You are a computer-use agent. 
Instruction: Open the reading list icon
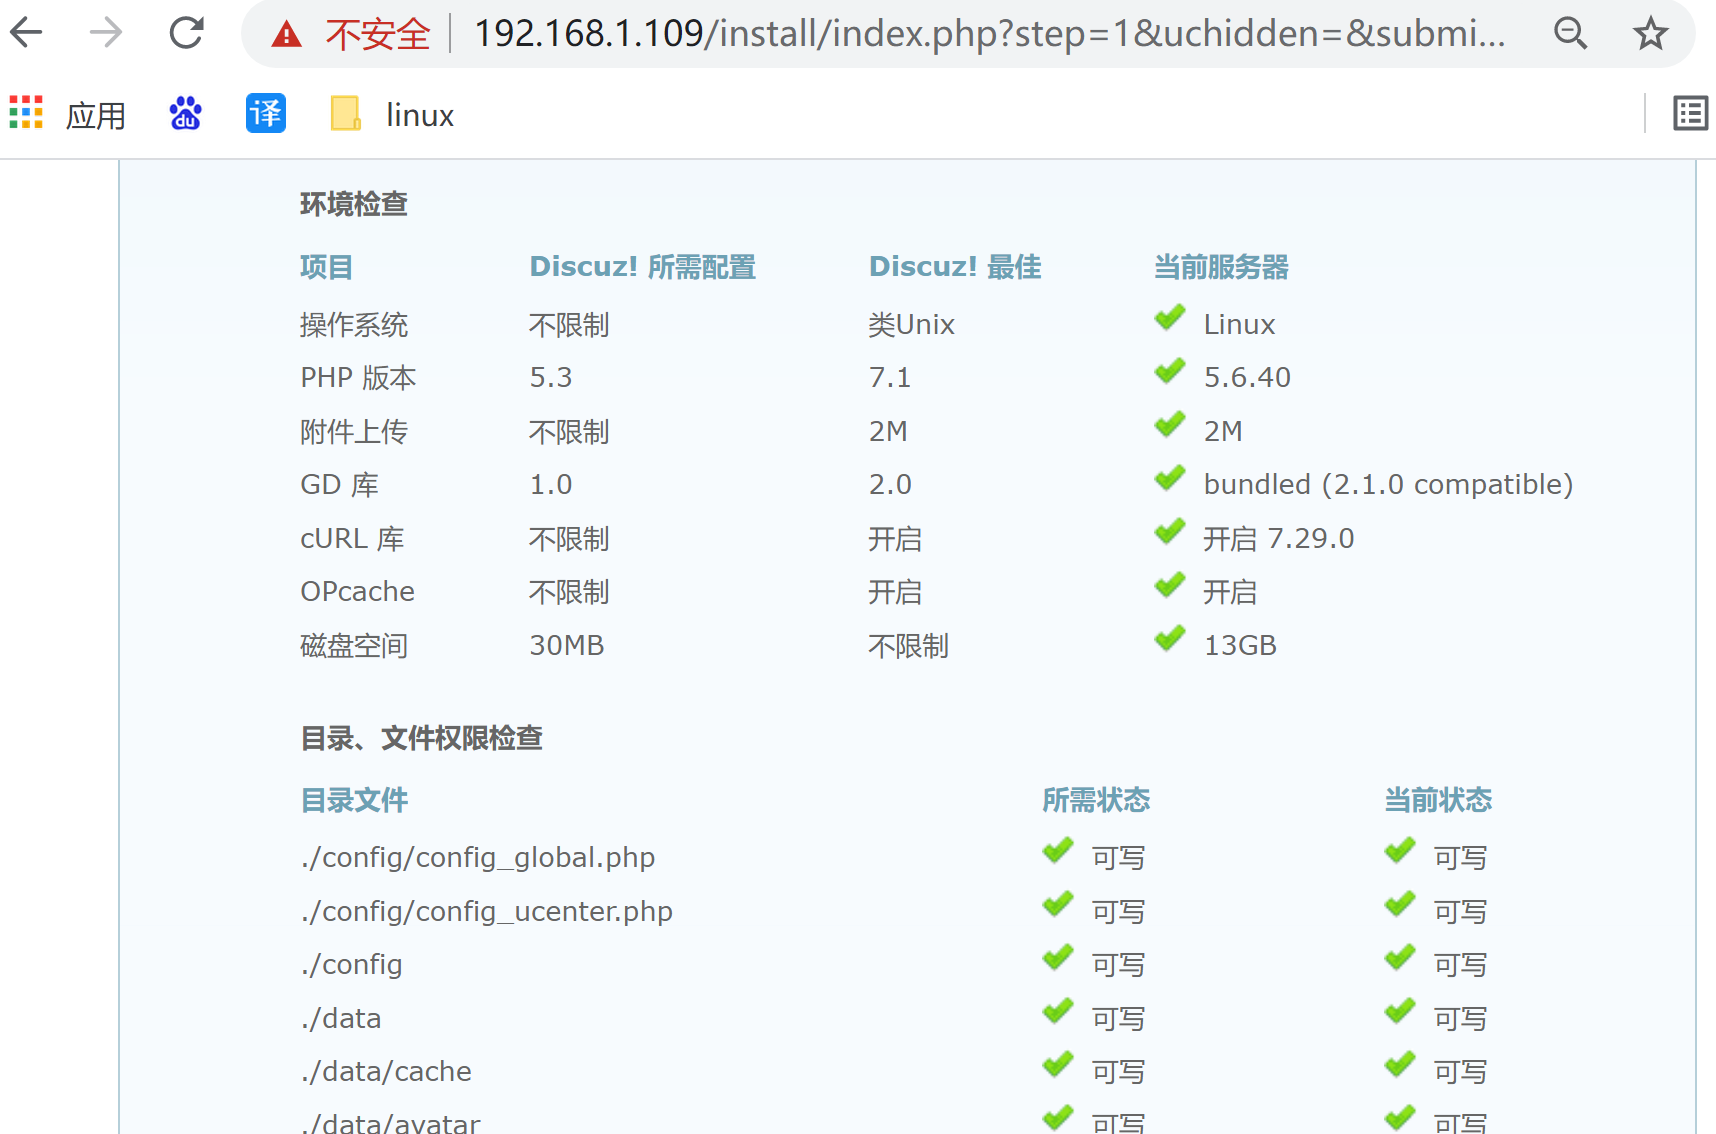[x=1691, y=113]
